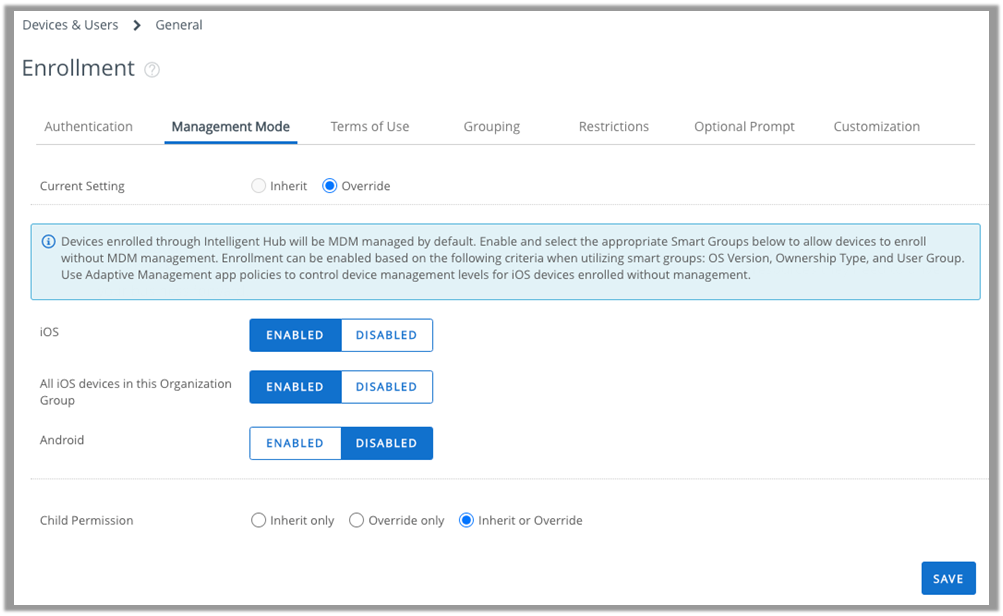Select Inherit for Current Setting
This screenshot has width=1003, height=616.
coord(259,186)
